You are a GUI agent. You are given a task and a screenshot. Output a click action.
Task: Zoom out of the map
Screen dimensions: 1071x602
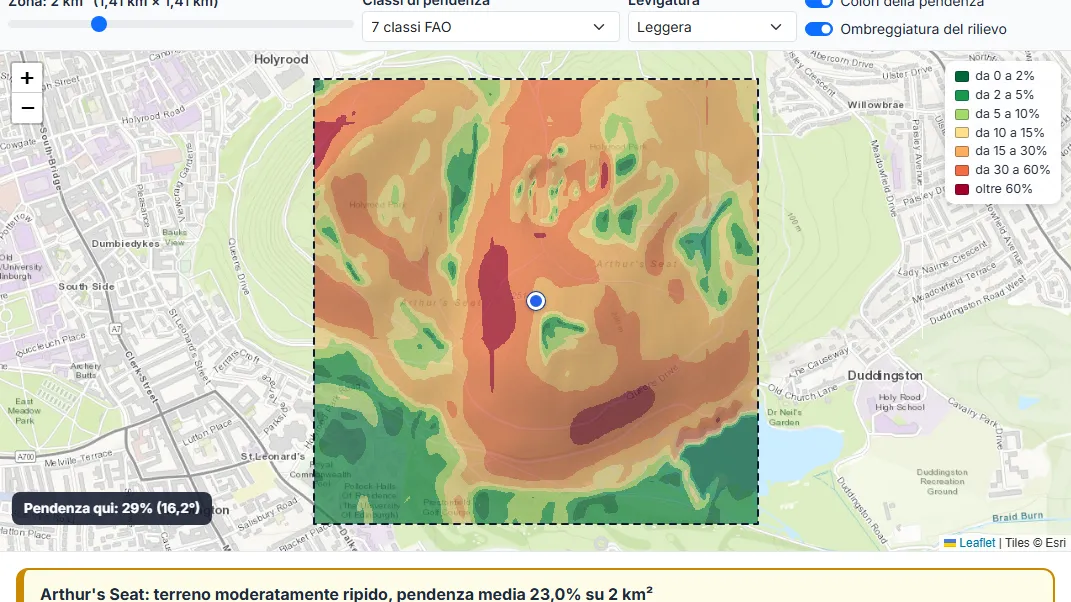click(27, 108)
